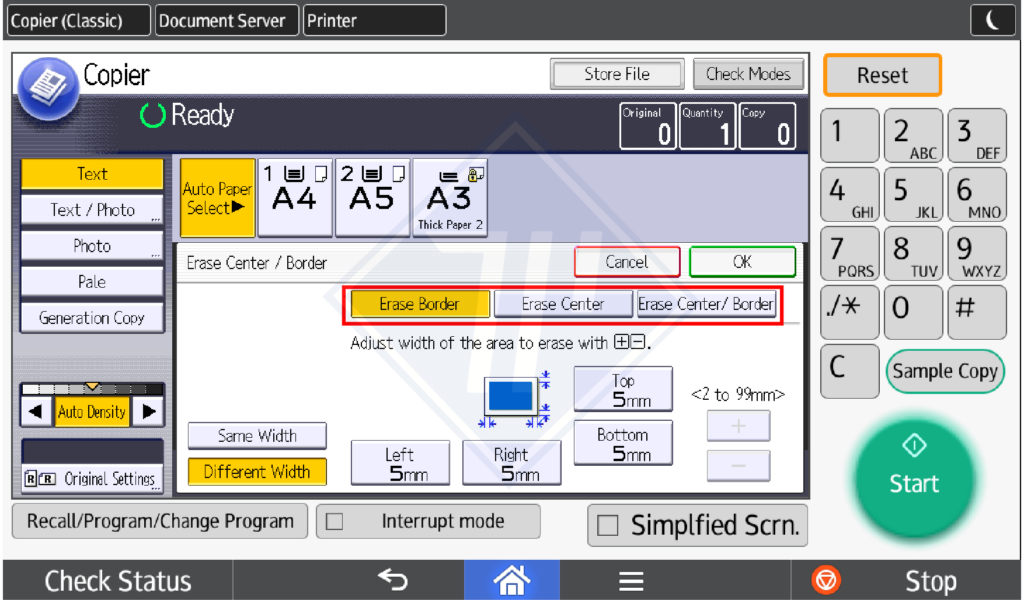Select Photo original type
This screenshot has height=600, width=1024.
[x=92, y=246]
